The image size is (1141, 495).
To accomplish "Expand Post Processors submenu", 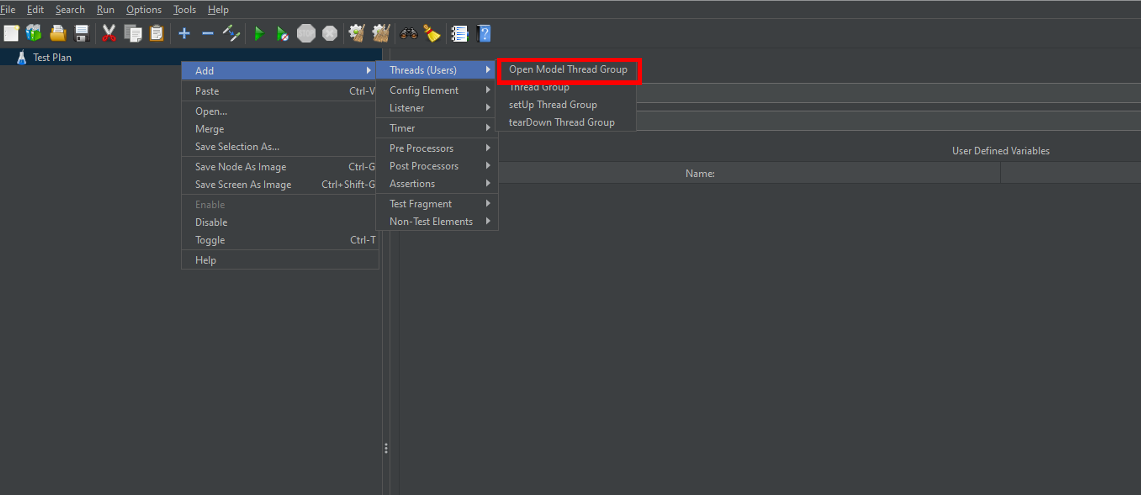I will coord(437,166).
